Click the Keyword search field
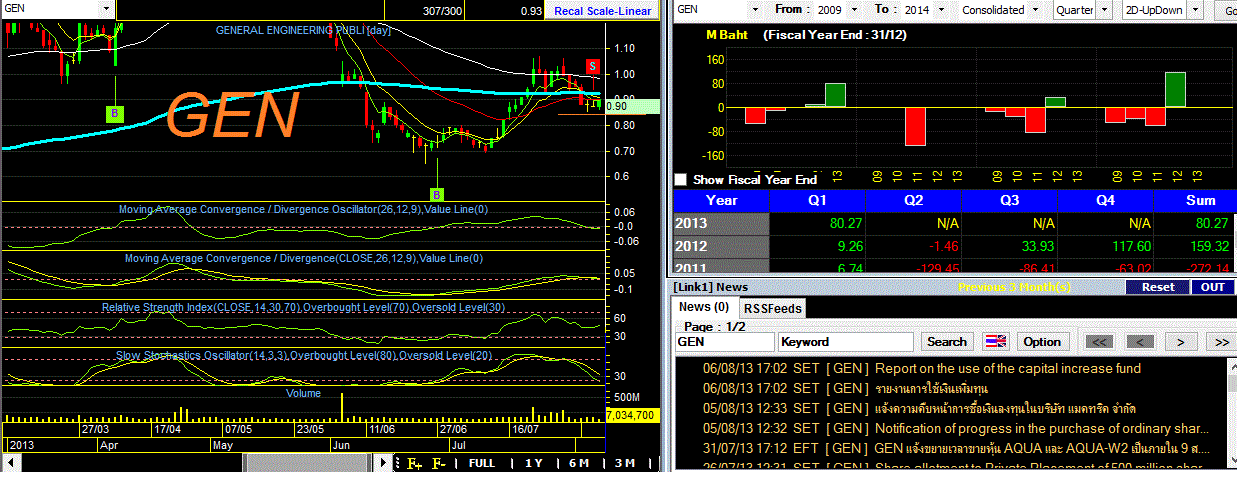Image resolution: width=1237 pixels, height=477 pixels. pyautogui.click(x=846, y=342)
